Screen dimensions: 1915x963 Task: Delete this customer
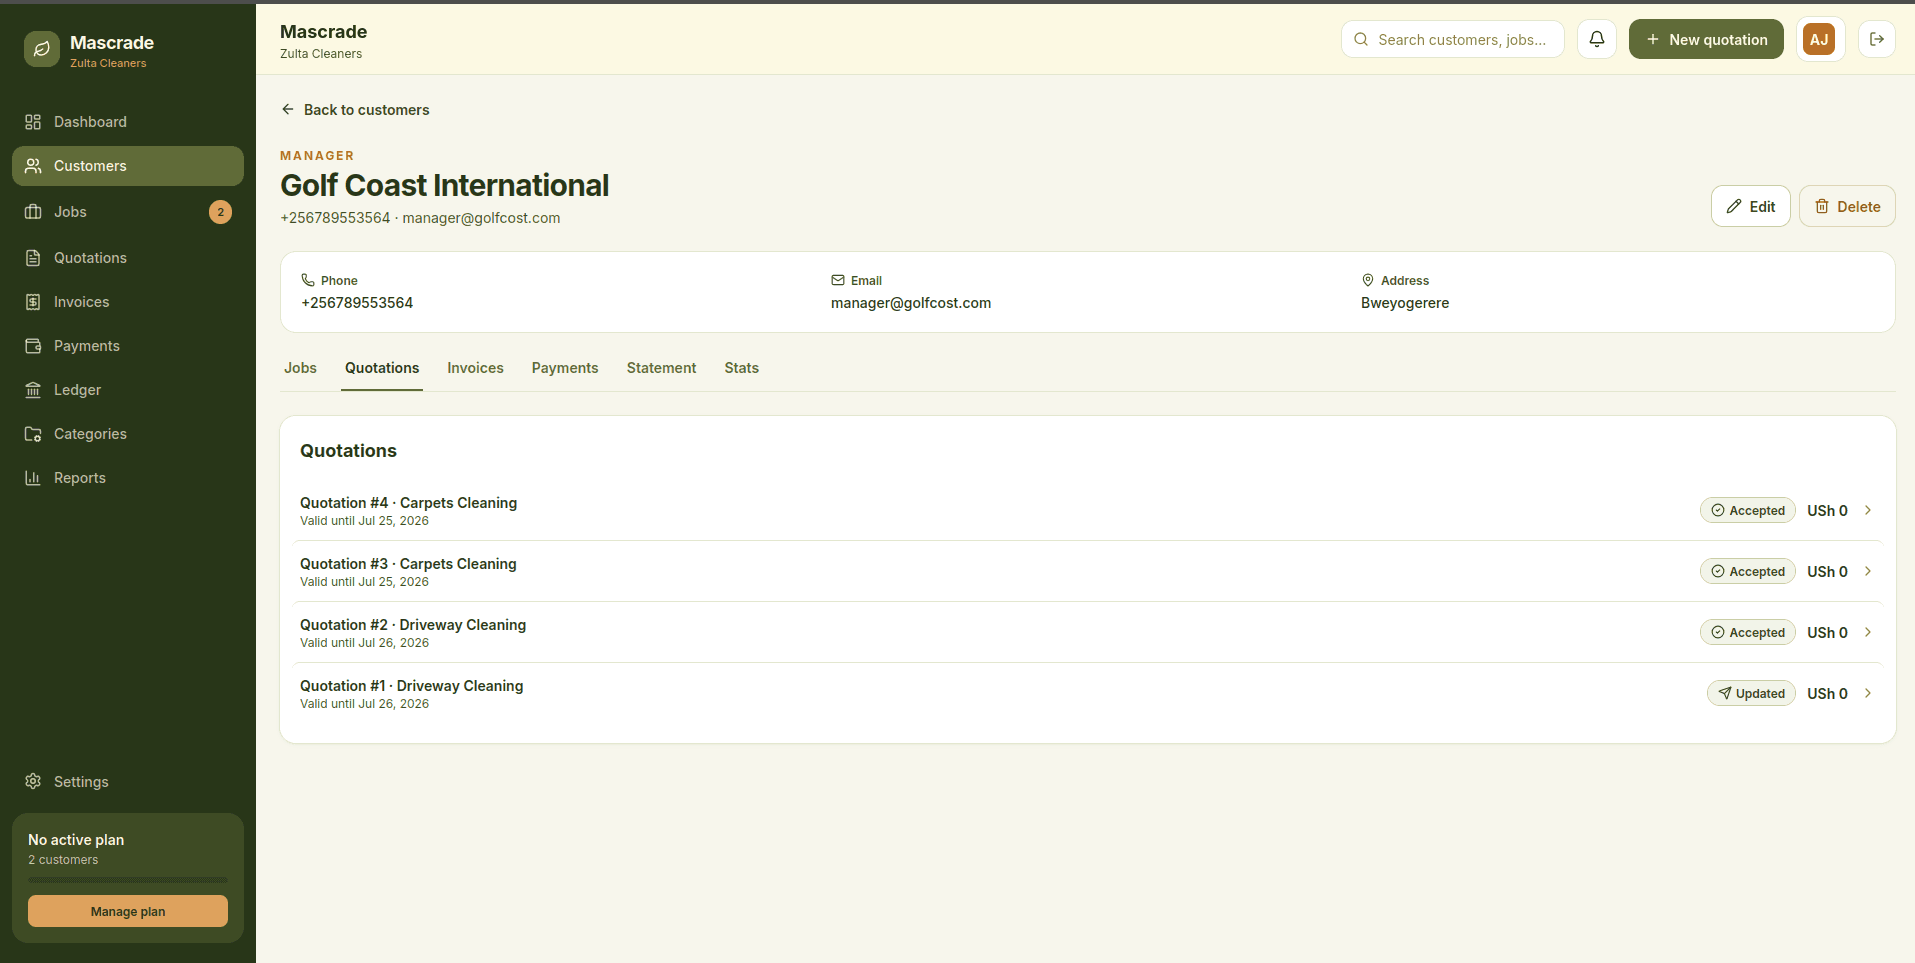(1847, 206)
